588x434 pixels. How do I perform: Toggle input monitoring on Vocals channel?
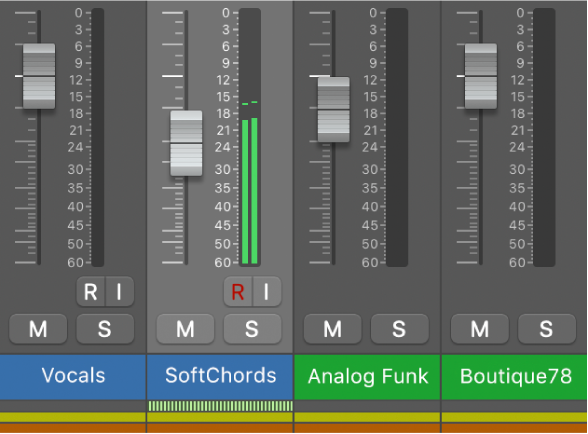click(120, 291)
